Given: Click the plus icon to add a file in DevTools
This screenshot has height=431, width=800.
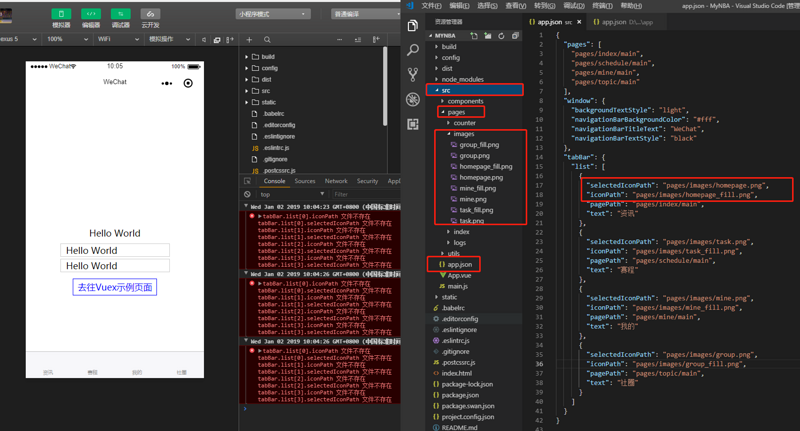Looking at the screenshot, I should click(x=249, y=39).
